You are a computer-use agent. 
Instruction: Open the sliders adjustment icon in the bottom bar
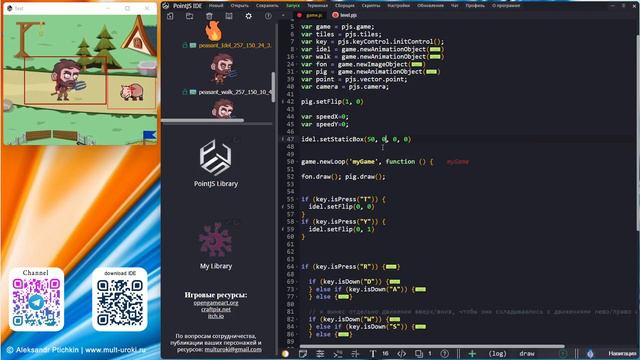(x=320, y=353)
